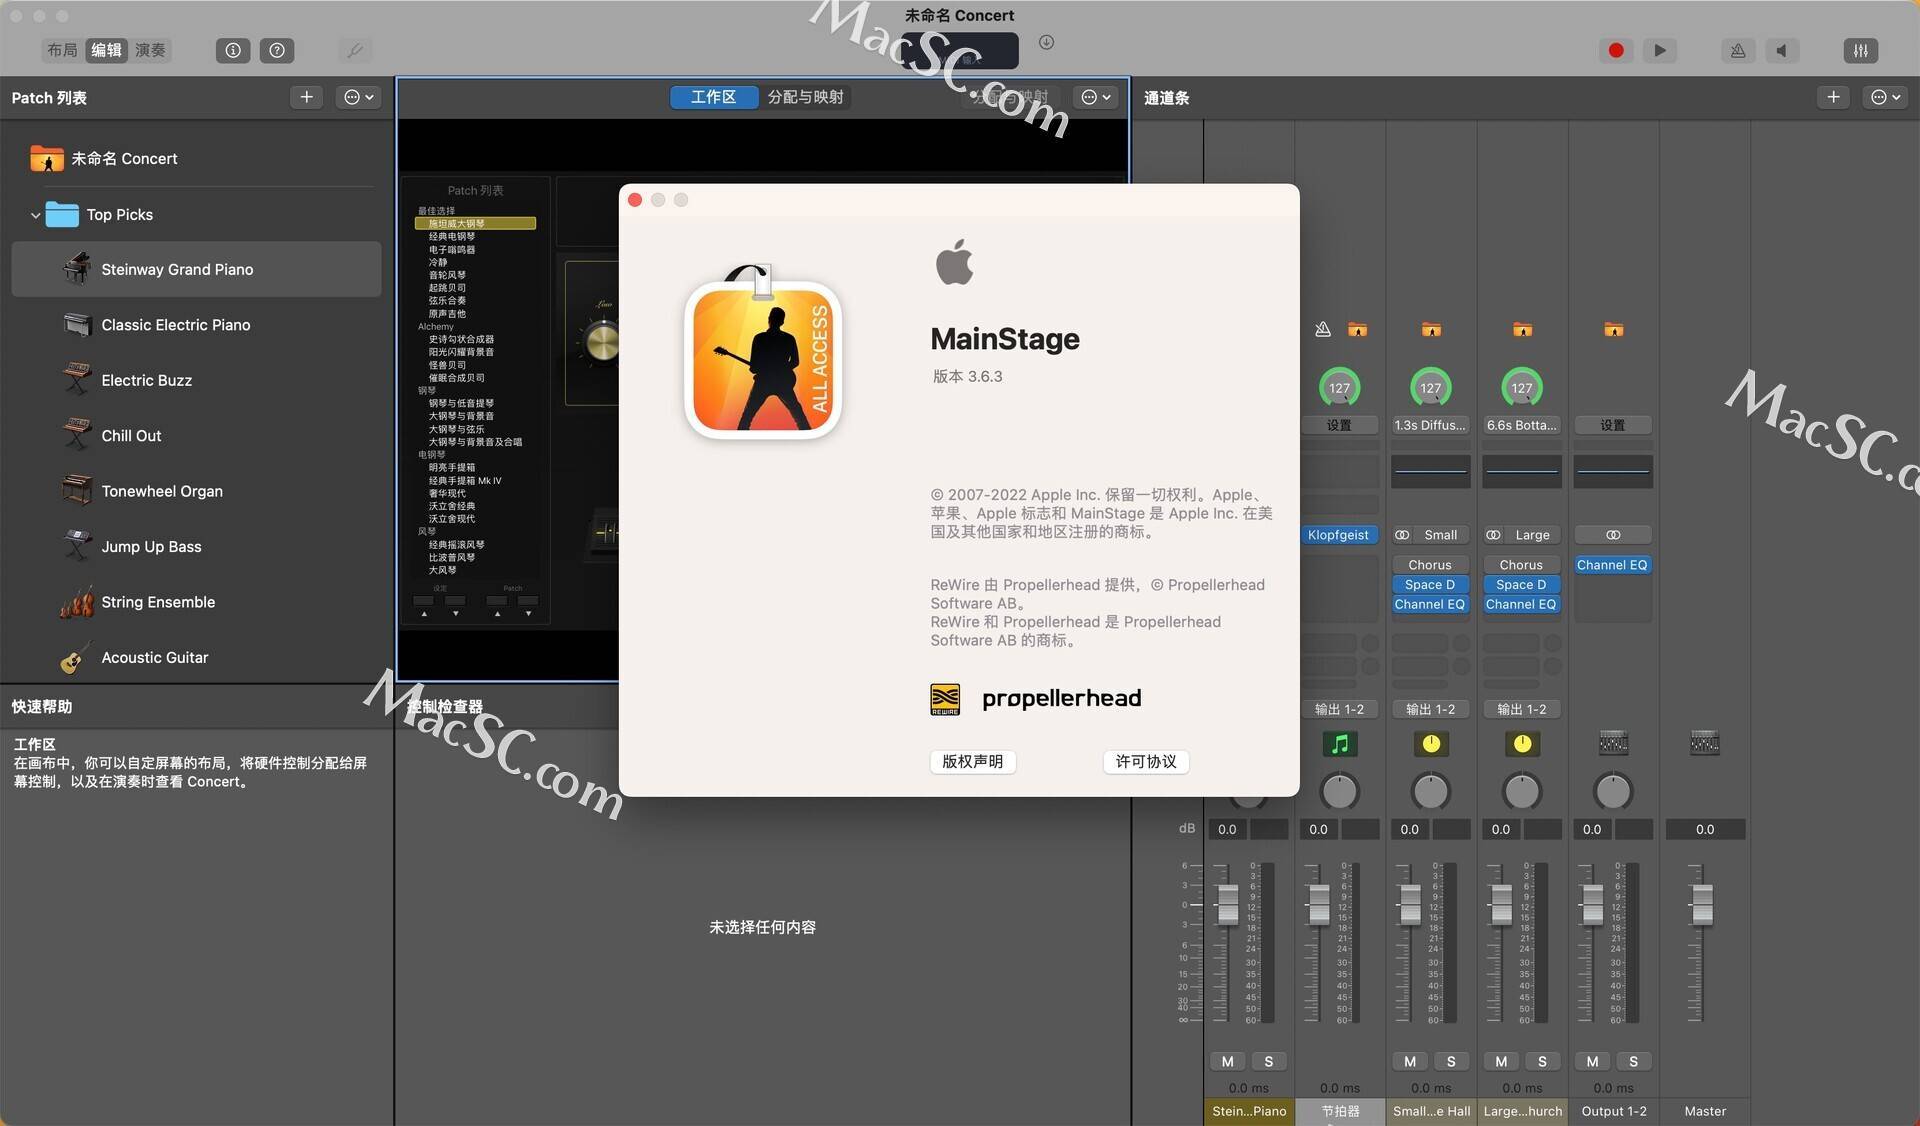1920x1126 pixels.
Task: Switch to 布局 (Layout) mode
Action: tap(62, 50)
